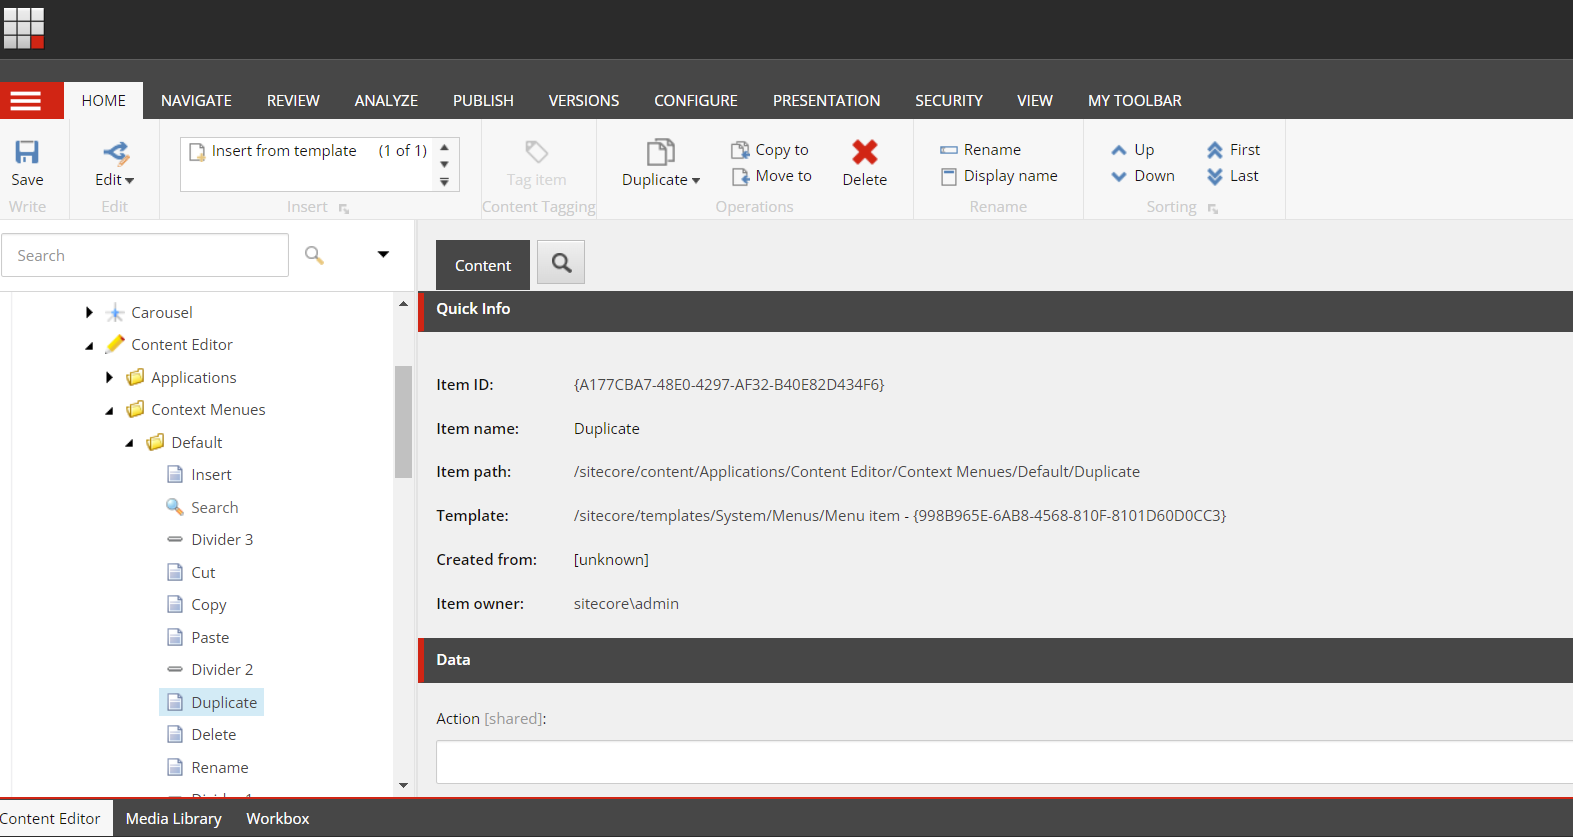Click the Content Editor pencil icon
The width and height of the screenshot is (1573, 837).
pyautogui.click(x=116, y=344)
